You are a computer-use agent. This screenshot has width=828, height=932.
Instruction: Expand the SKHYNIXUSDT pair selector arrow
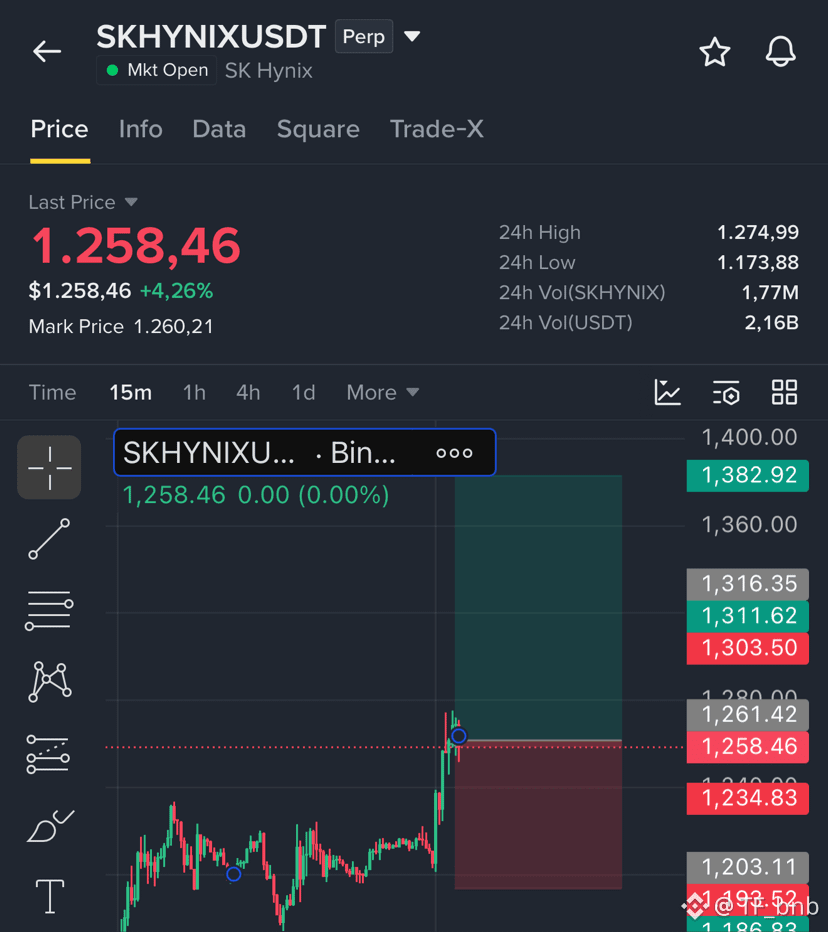(412, 36)
